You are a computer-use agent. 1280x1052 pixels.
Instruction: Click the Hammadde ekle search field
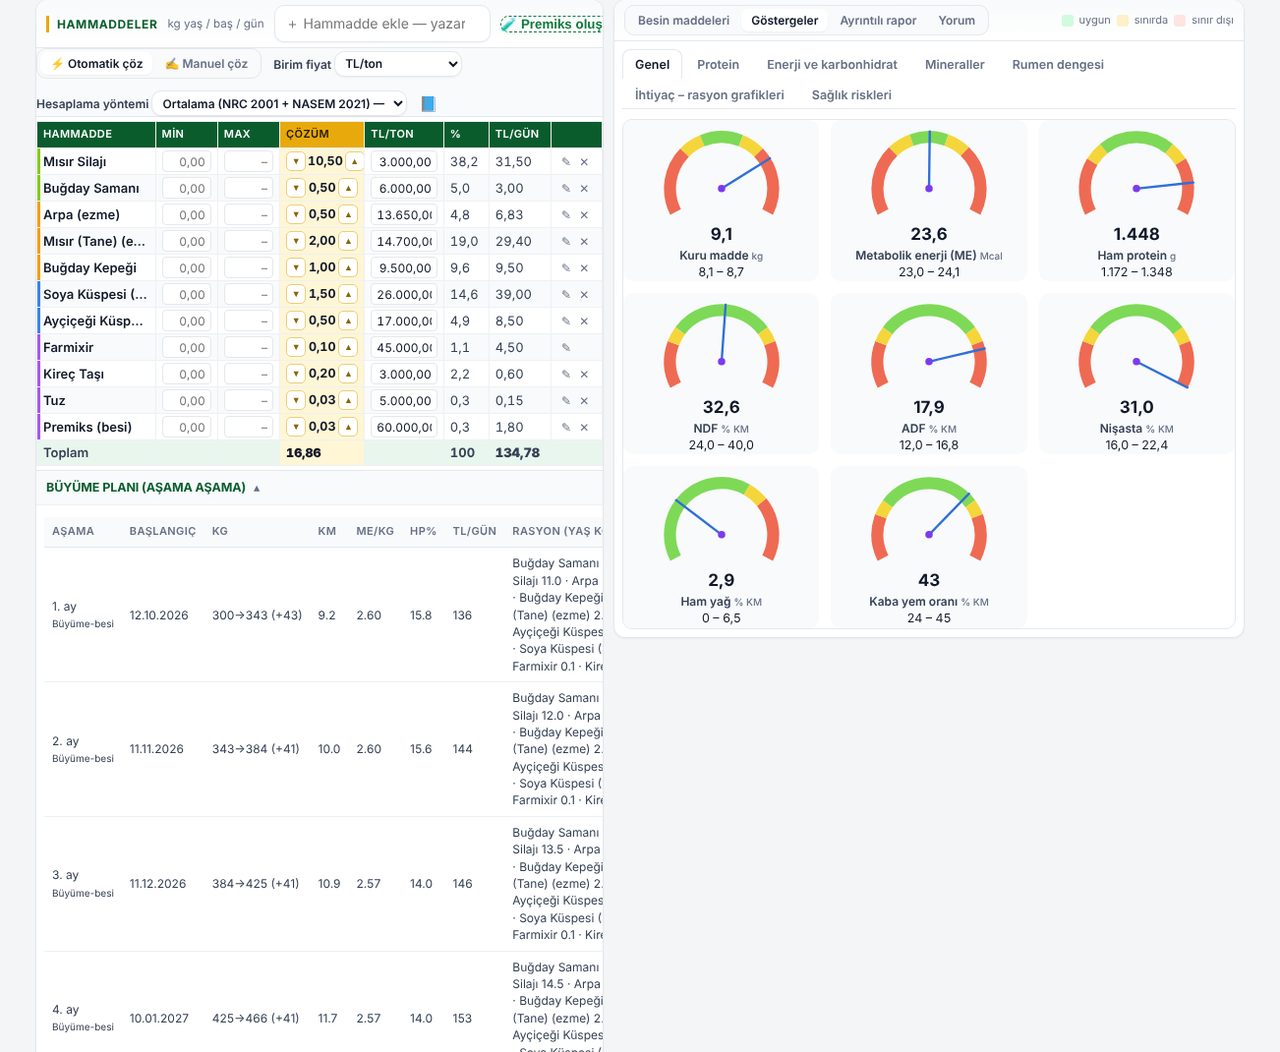click(382, 24)
